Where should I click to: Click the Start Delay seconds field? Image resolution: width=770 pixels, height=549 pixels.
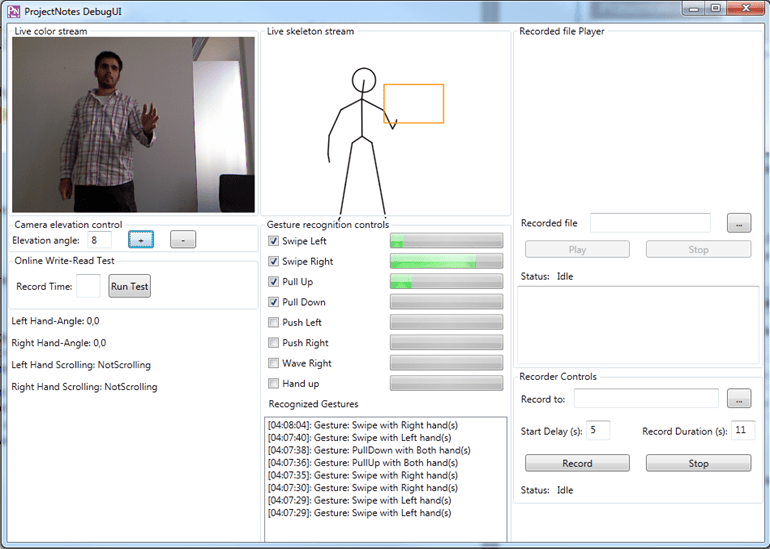click(x=598, y=430)
